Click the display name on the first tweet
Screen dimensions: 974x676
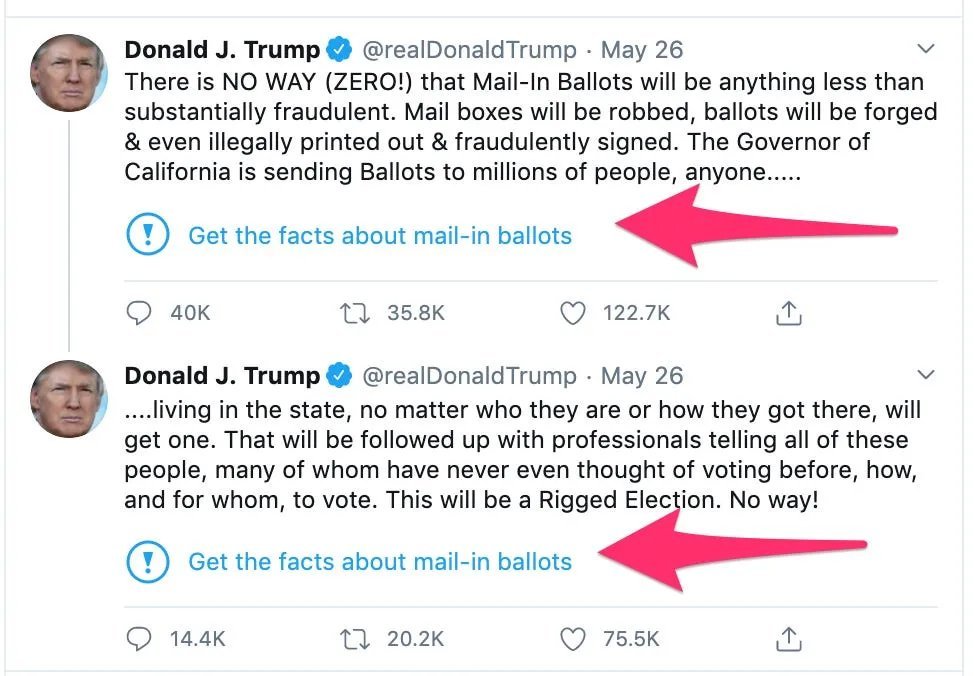222,49
